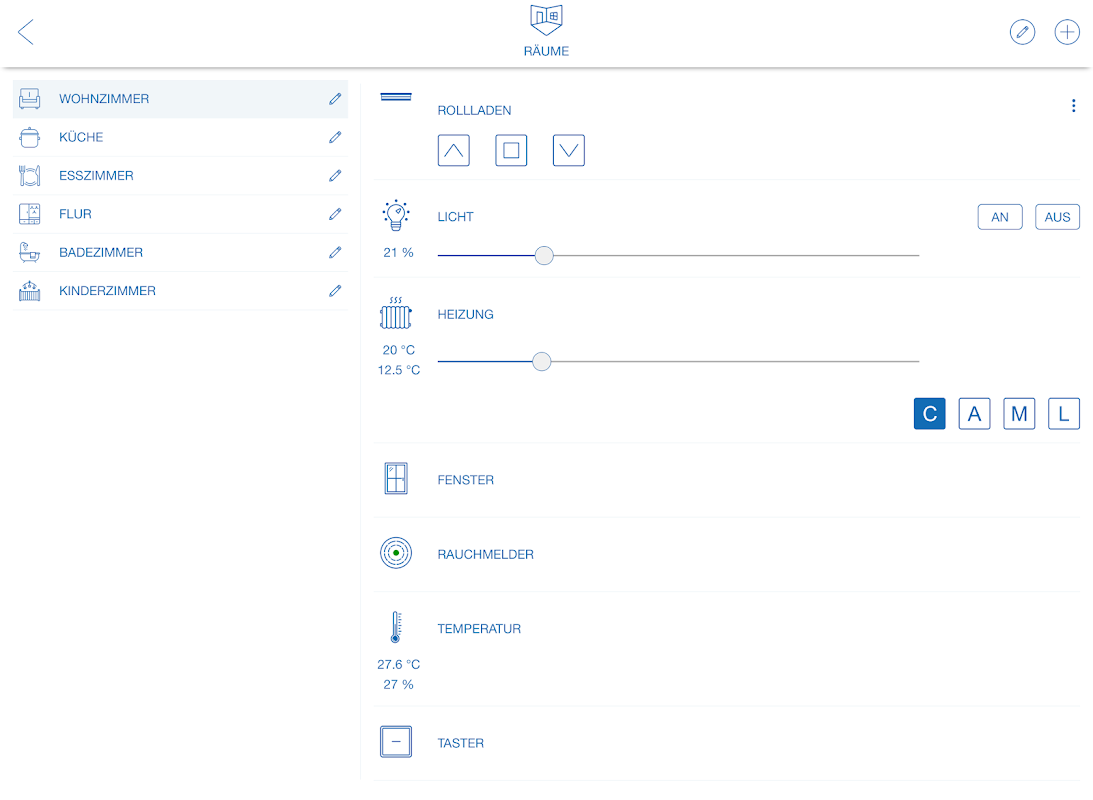Click the Licht device label
Image resolution: width=1093 pixels, height=800 pixels.
click(x=456, y=217)
